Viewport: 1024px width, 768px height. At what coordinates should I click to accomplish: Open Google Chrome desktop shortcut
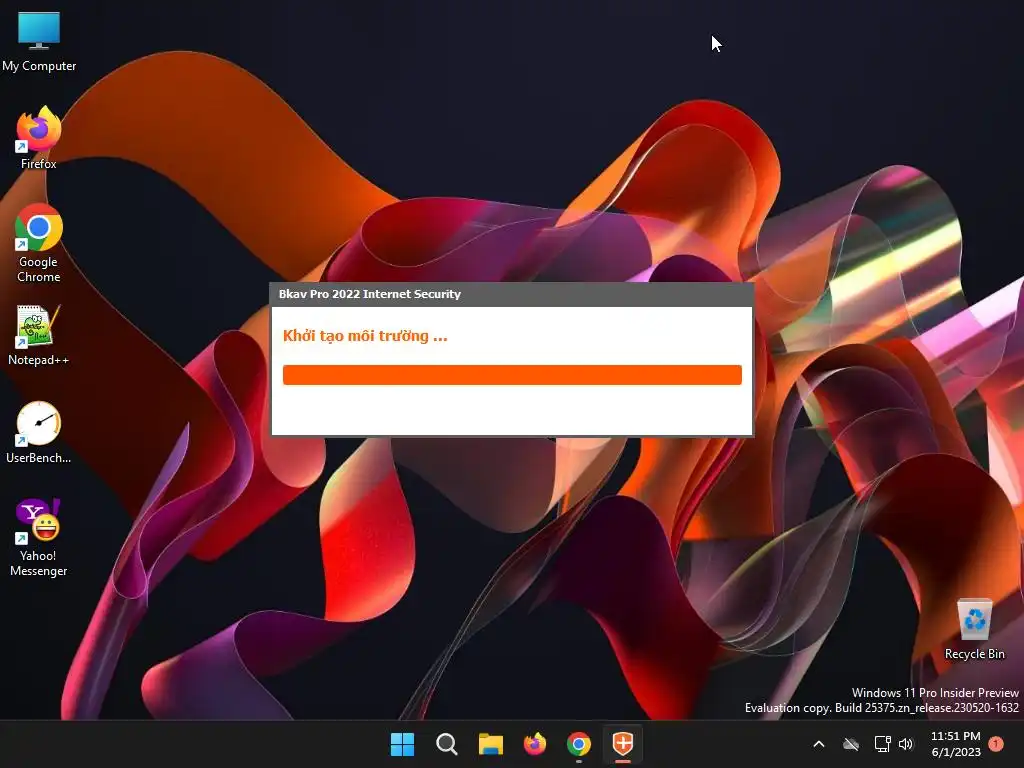click(39, 243)
